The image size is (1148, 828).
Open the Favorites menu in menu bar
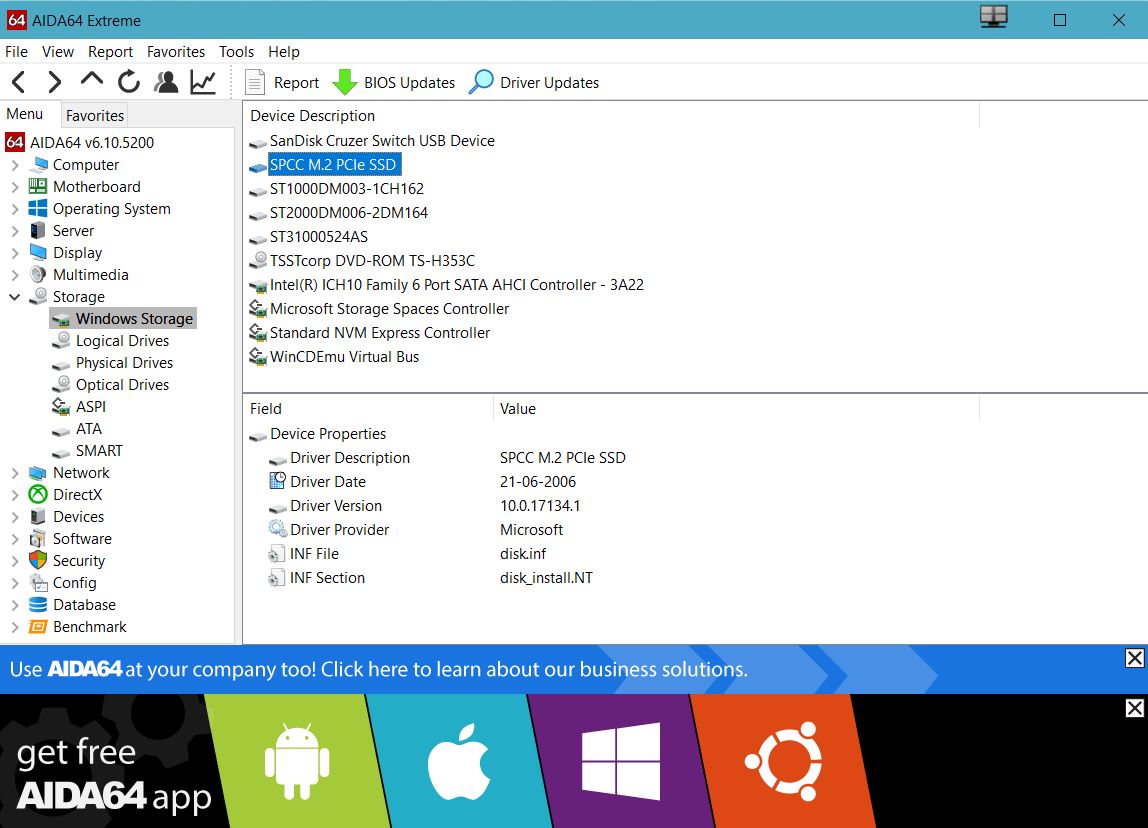point(176,52)
